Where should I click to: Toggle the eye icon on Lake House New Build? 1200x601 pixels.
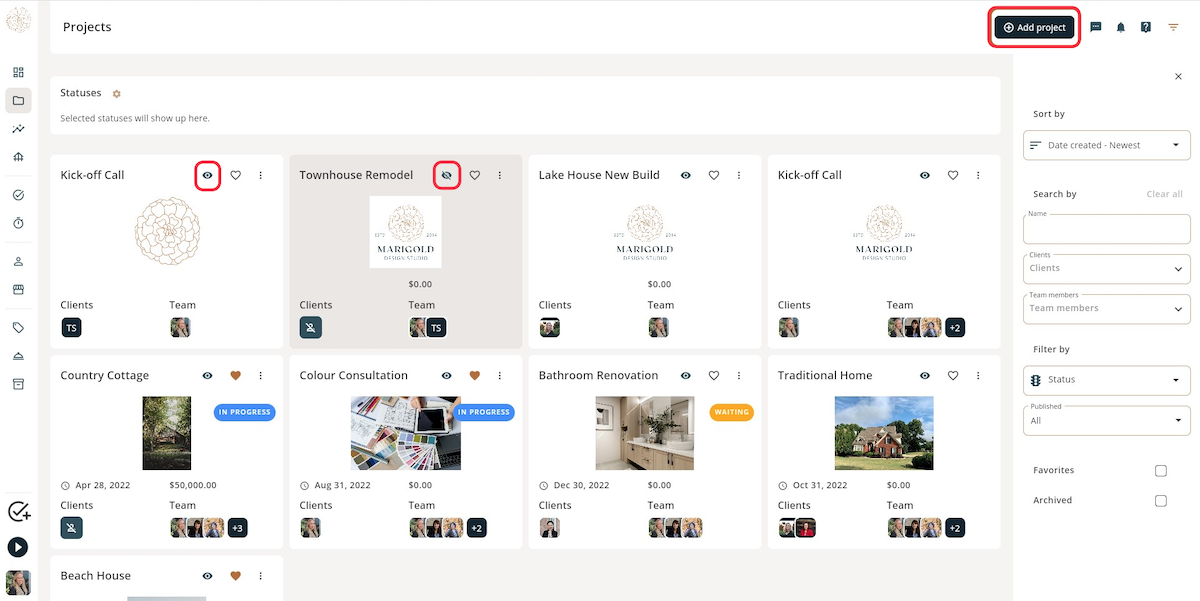(x=686, y=175)
